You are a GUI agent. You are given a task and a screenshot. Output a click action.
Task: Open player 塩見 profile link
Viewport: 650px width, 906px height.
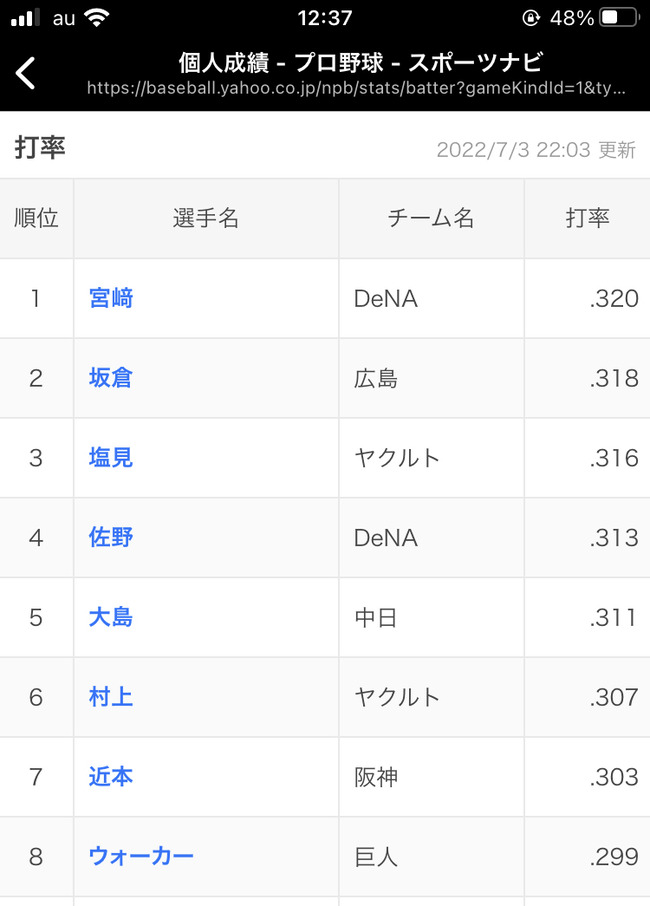tap(111, 458)
